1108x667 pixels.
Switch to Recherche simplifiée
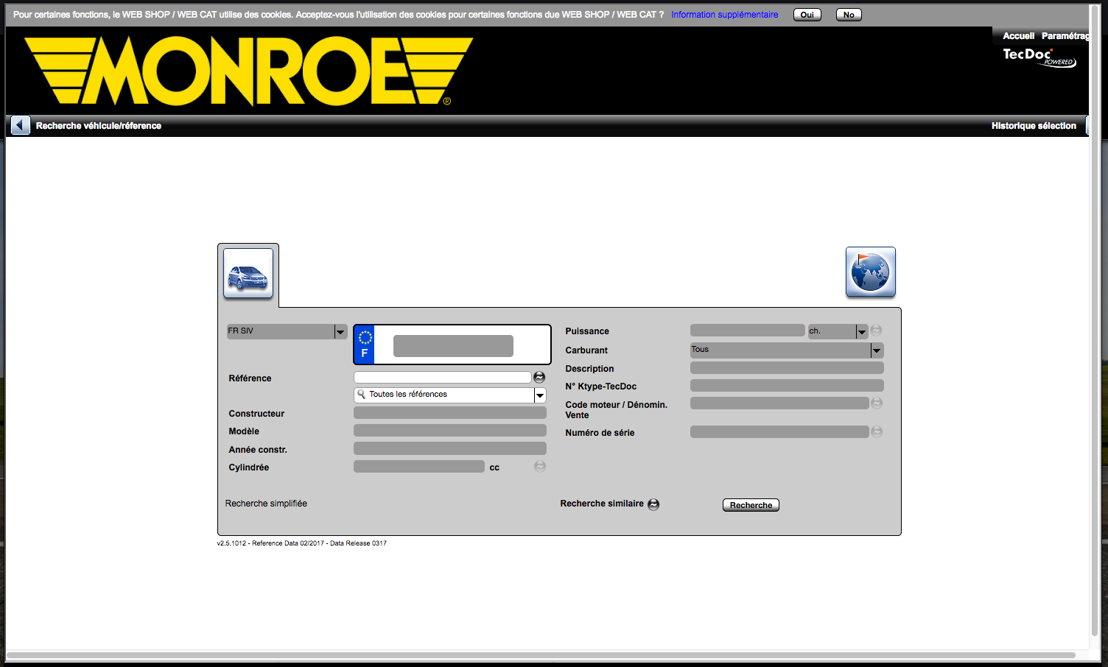coord(266,504)
